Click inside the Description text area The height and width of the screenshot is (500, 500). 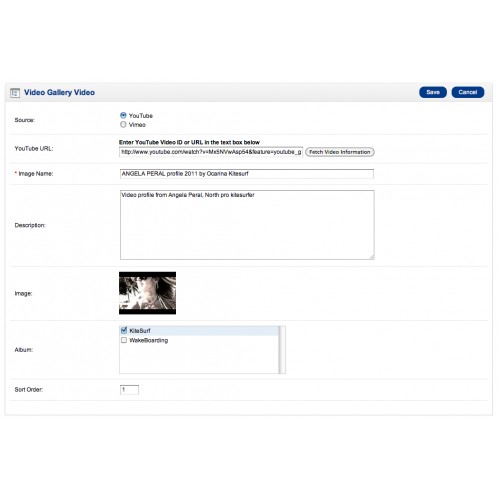coord(247,225)
